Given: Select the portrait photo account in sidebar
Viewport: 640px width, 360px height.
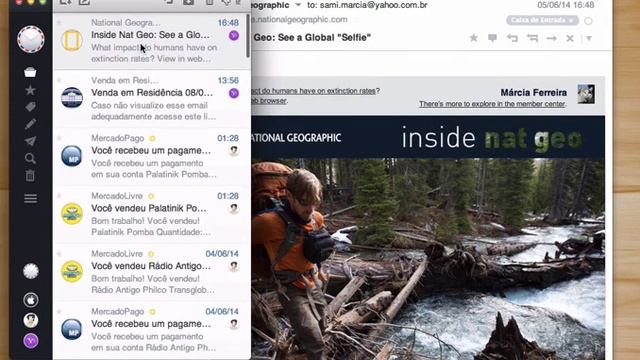Looking at the screenshot, I should [31, 320].
